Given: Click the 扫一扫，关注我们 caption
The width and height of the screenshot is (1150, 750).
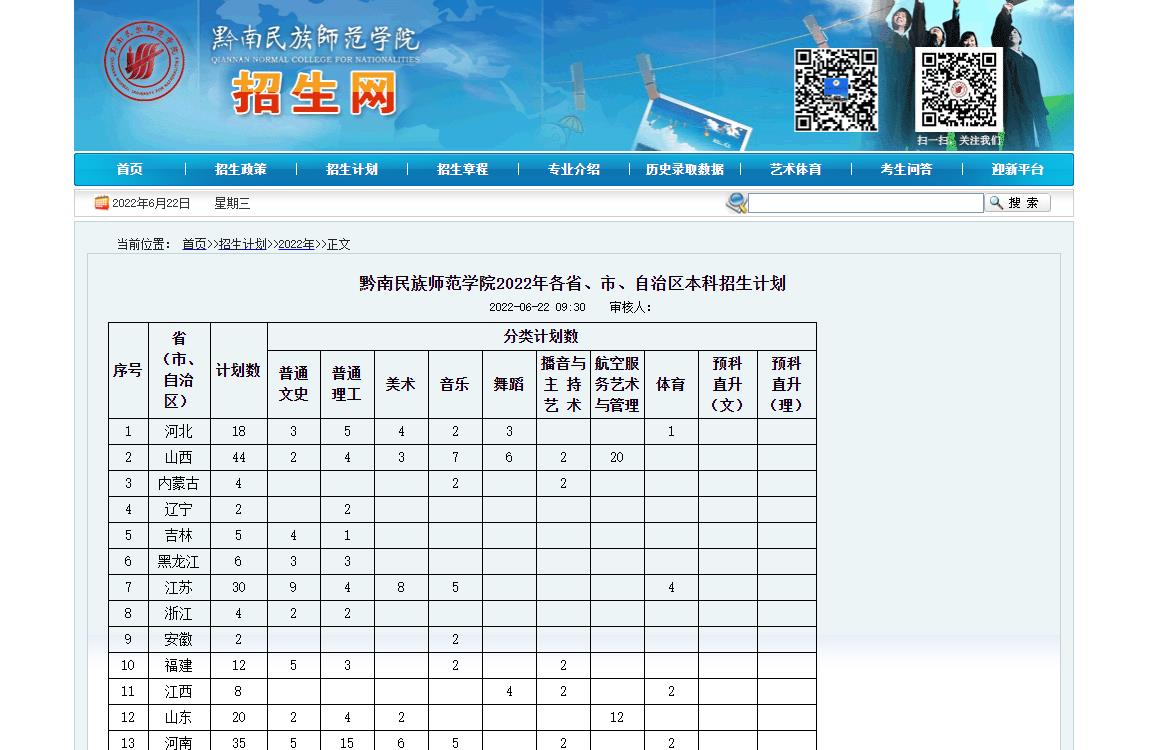Looking at the screenshot, I should (x=959, y=140).
